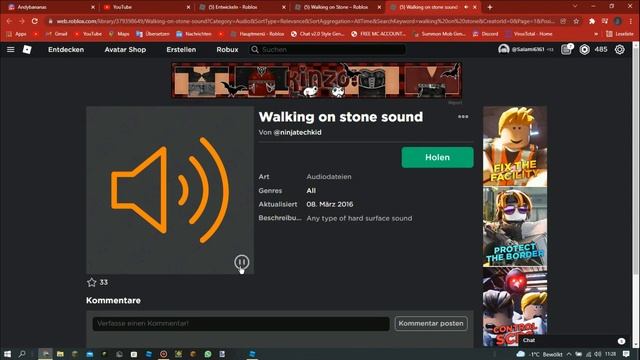
Task: Open the Kinzo banner advertisement
Action: point(317,80)
